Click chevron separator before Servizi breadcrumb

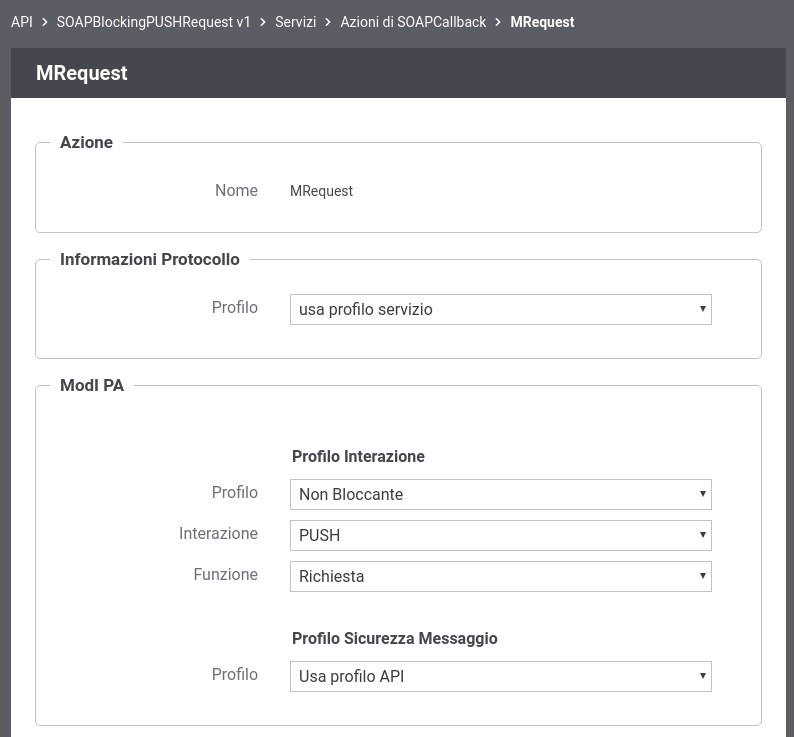coord(263,22)
